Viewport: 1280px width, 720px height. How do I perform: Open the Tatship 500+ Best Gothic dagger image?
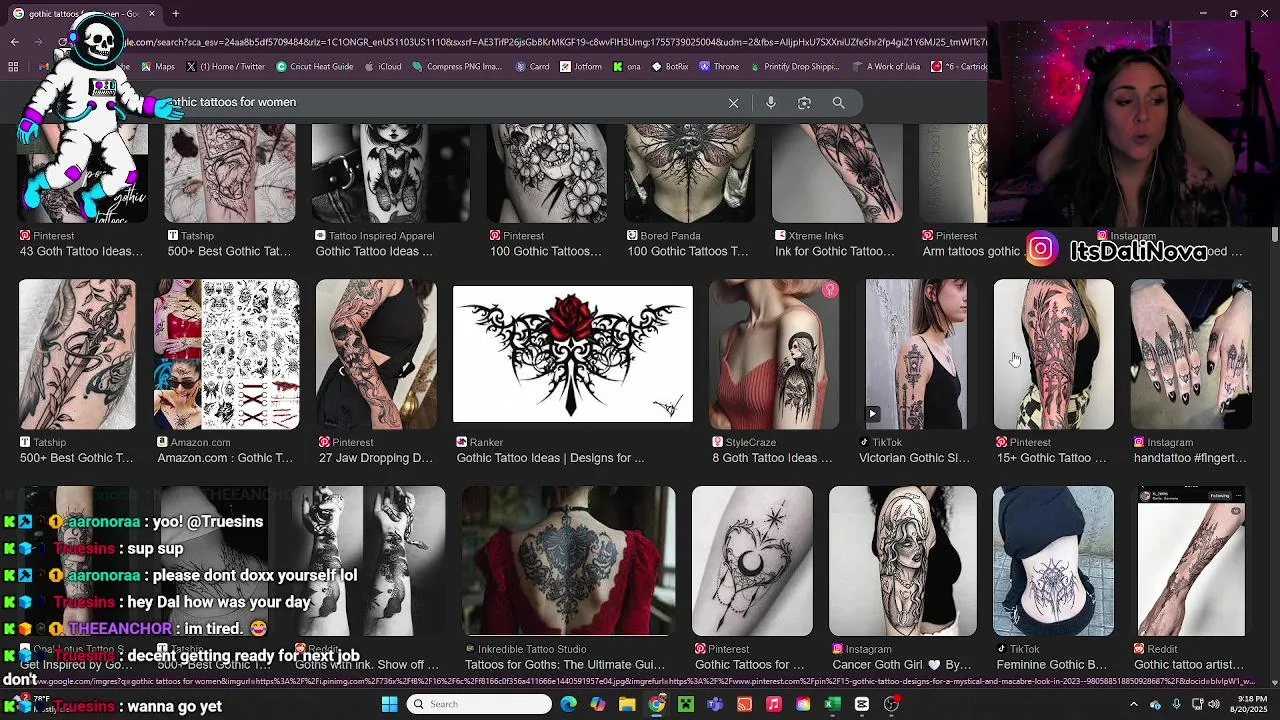(x=77, y=354)
